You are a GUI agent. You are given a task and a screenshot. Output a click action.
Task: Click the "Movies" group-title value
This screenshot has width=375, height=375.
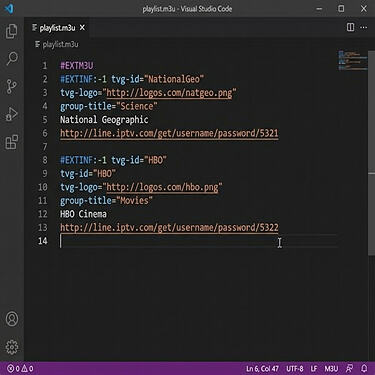coord(134,201)
